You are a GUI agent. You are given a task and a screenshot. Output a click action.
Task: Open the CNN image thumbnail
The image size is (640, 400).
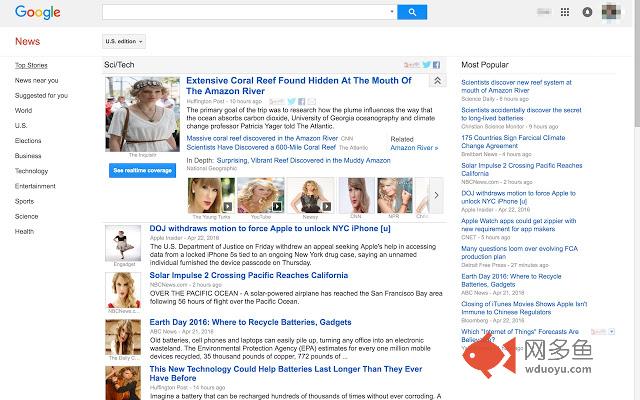356,195
